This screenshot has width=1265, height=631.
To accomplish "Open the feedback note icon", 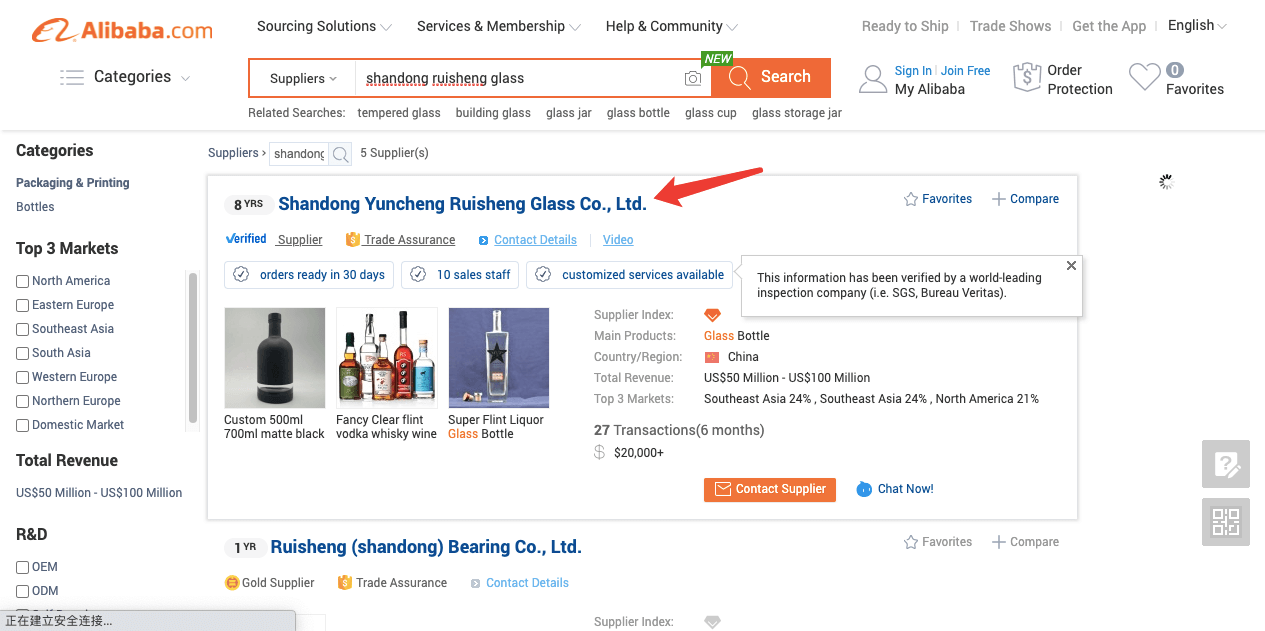I will 1226,464.
